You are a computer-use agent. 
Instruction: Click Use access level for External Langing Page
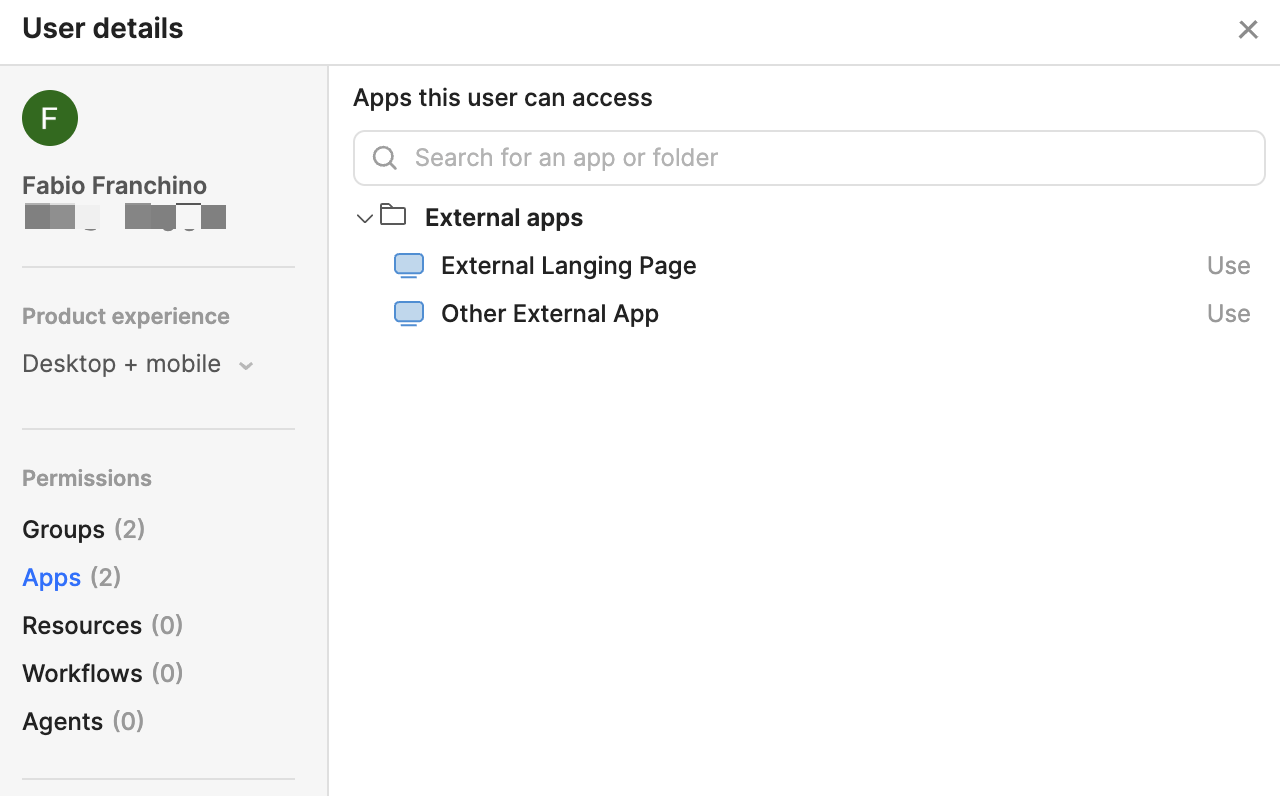[x=1228, y=266]
